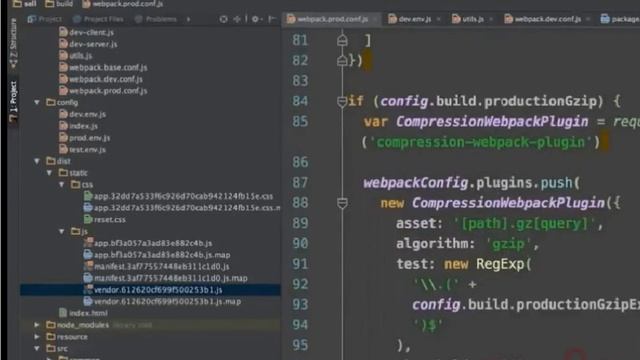Open utils.js in the build folder tree
Viewport: 640px width, 360px height.
pos(80,56)
